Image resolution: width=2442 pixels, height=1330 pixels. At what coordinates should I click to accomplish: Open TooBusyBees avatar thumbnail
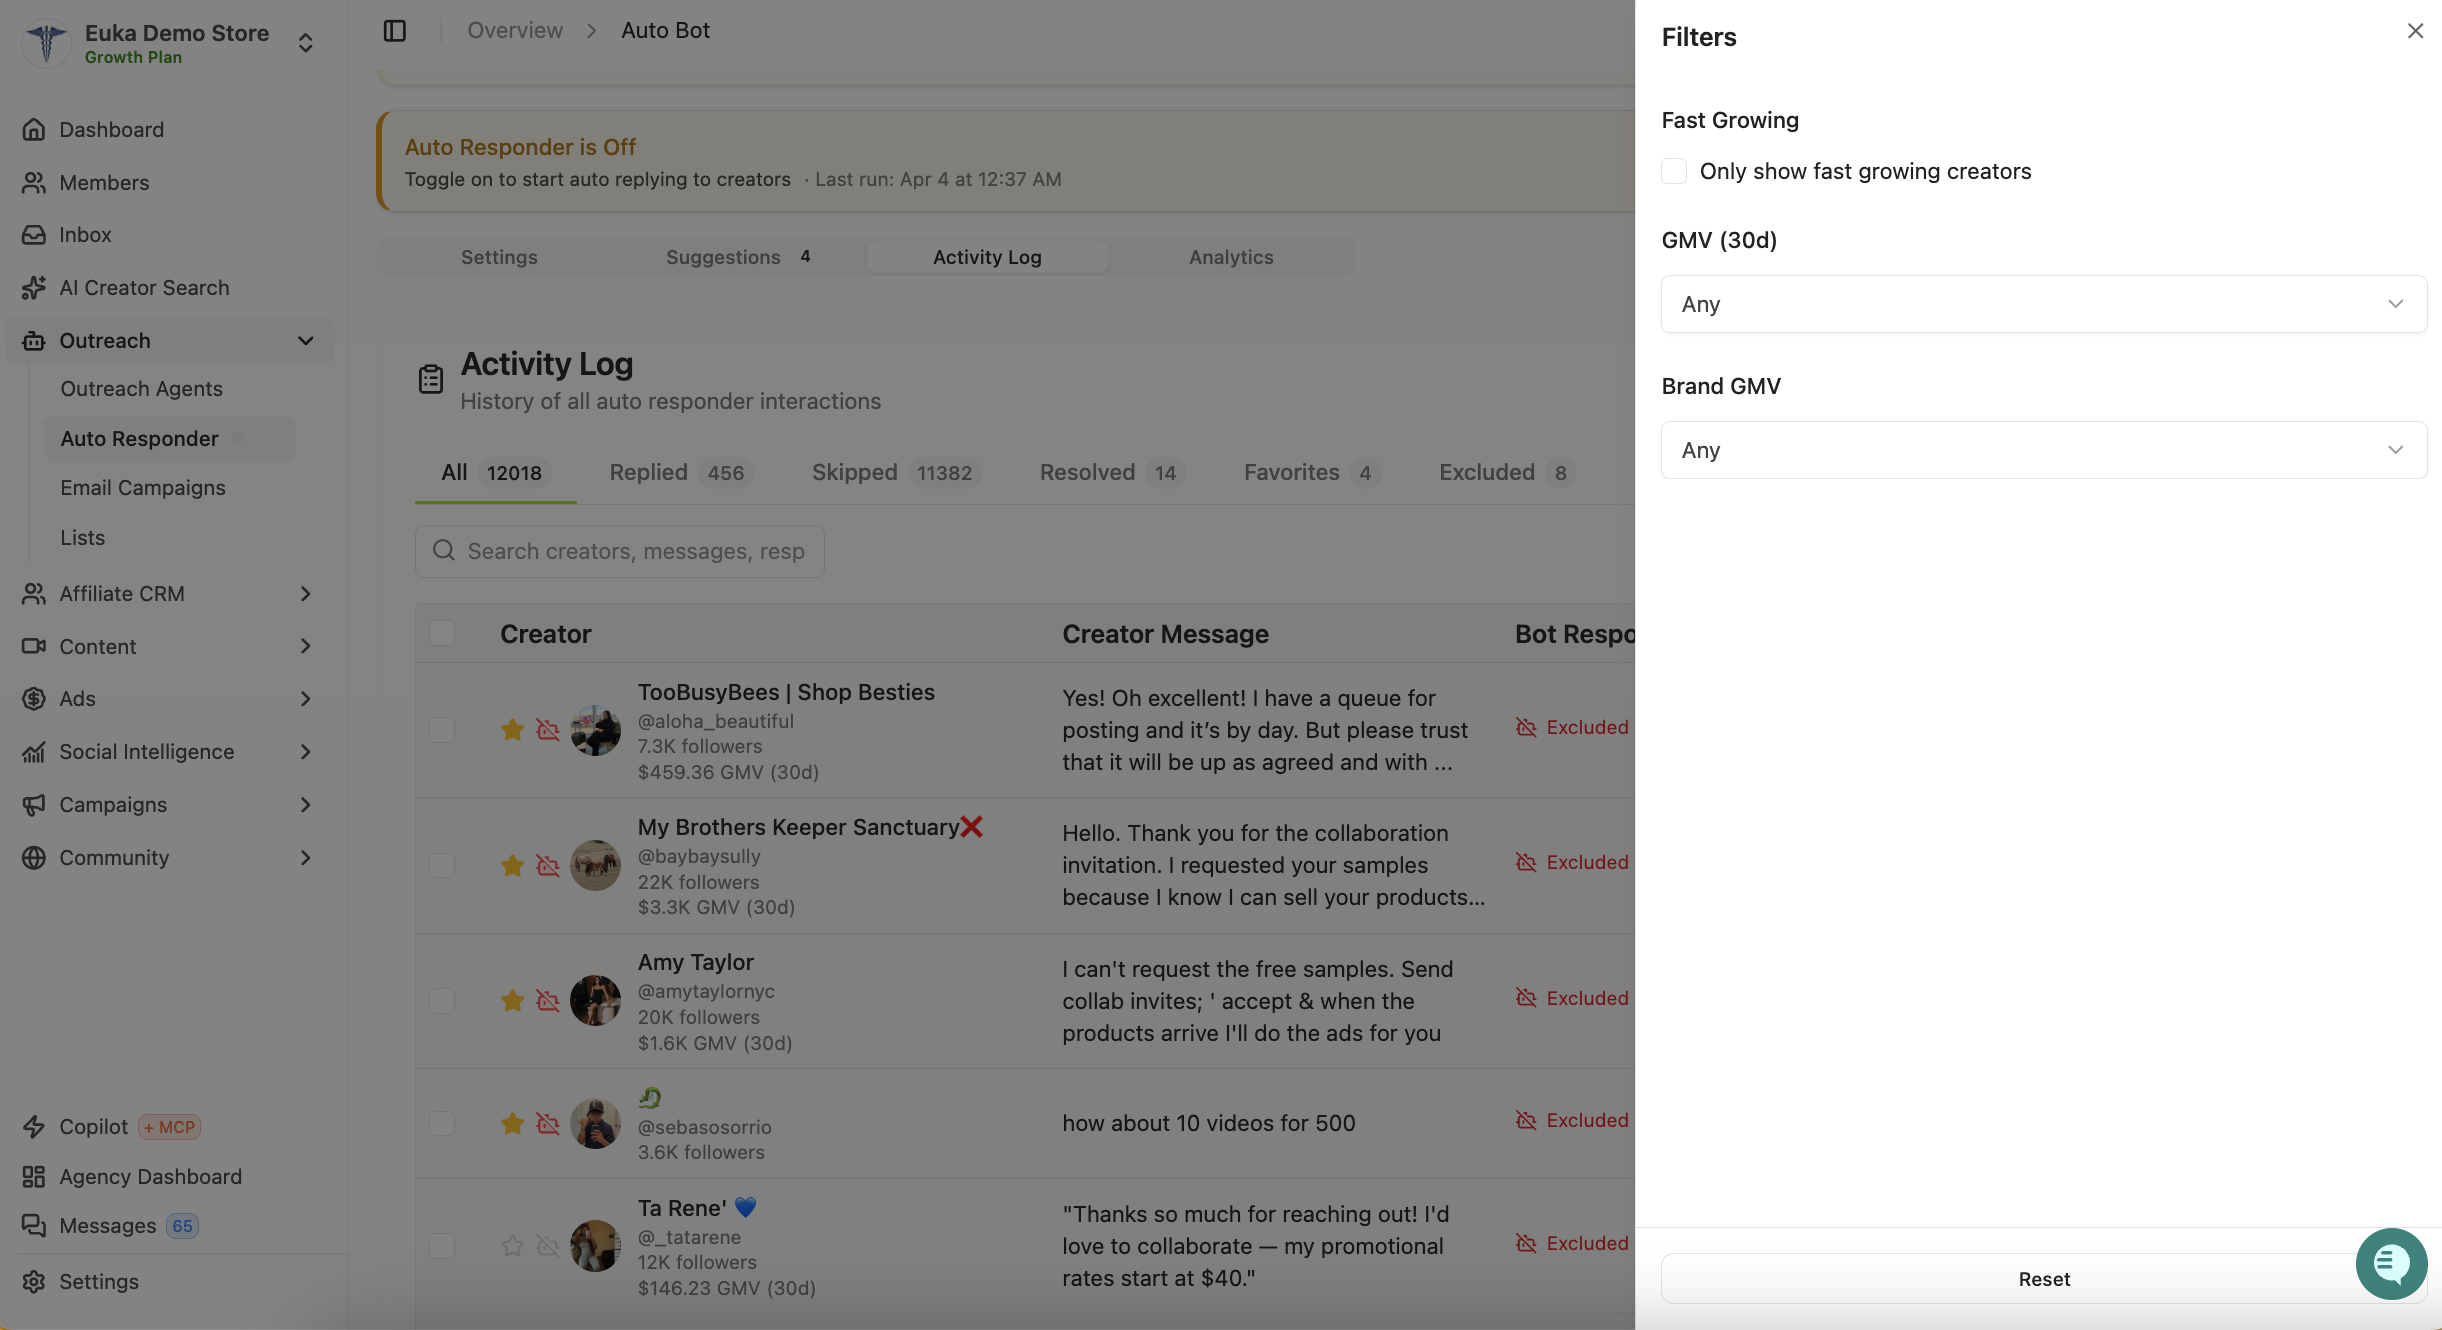coord(595,730)
